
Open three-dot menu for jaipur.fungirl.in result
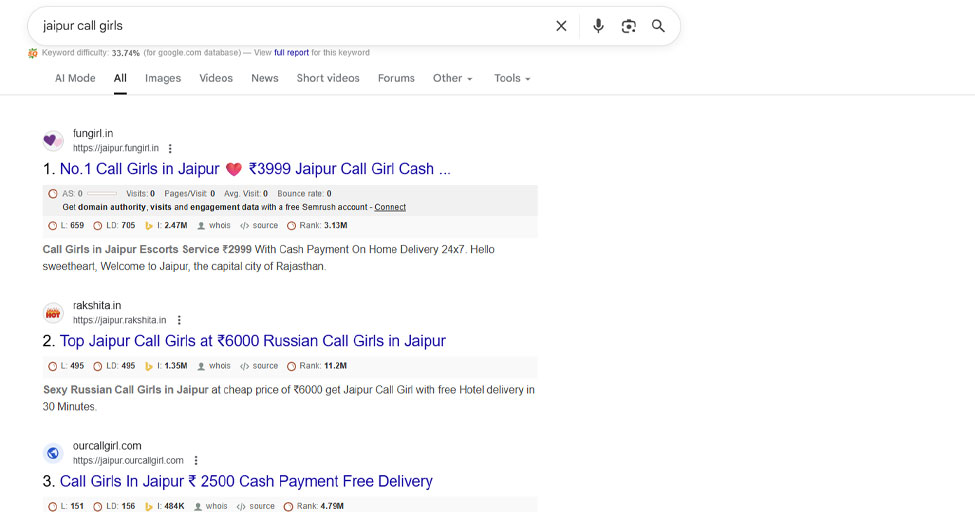(170, 149)
